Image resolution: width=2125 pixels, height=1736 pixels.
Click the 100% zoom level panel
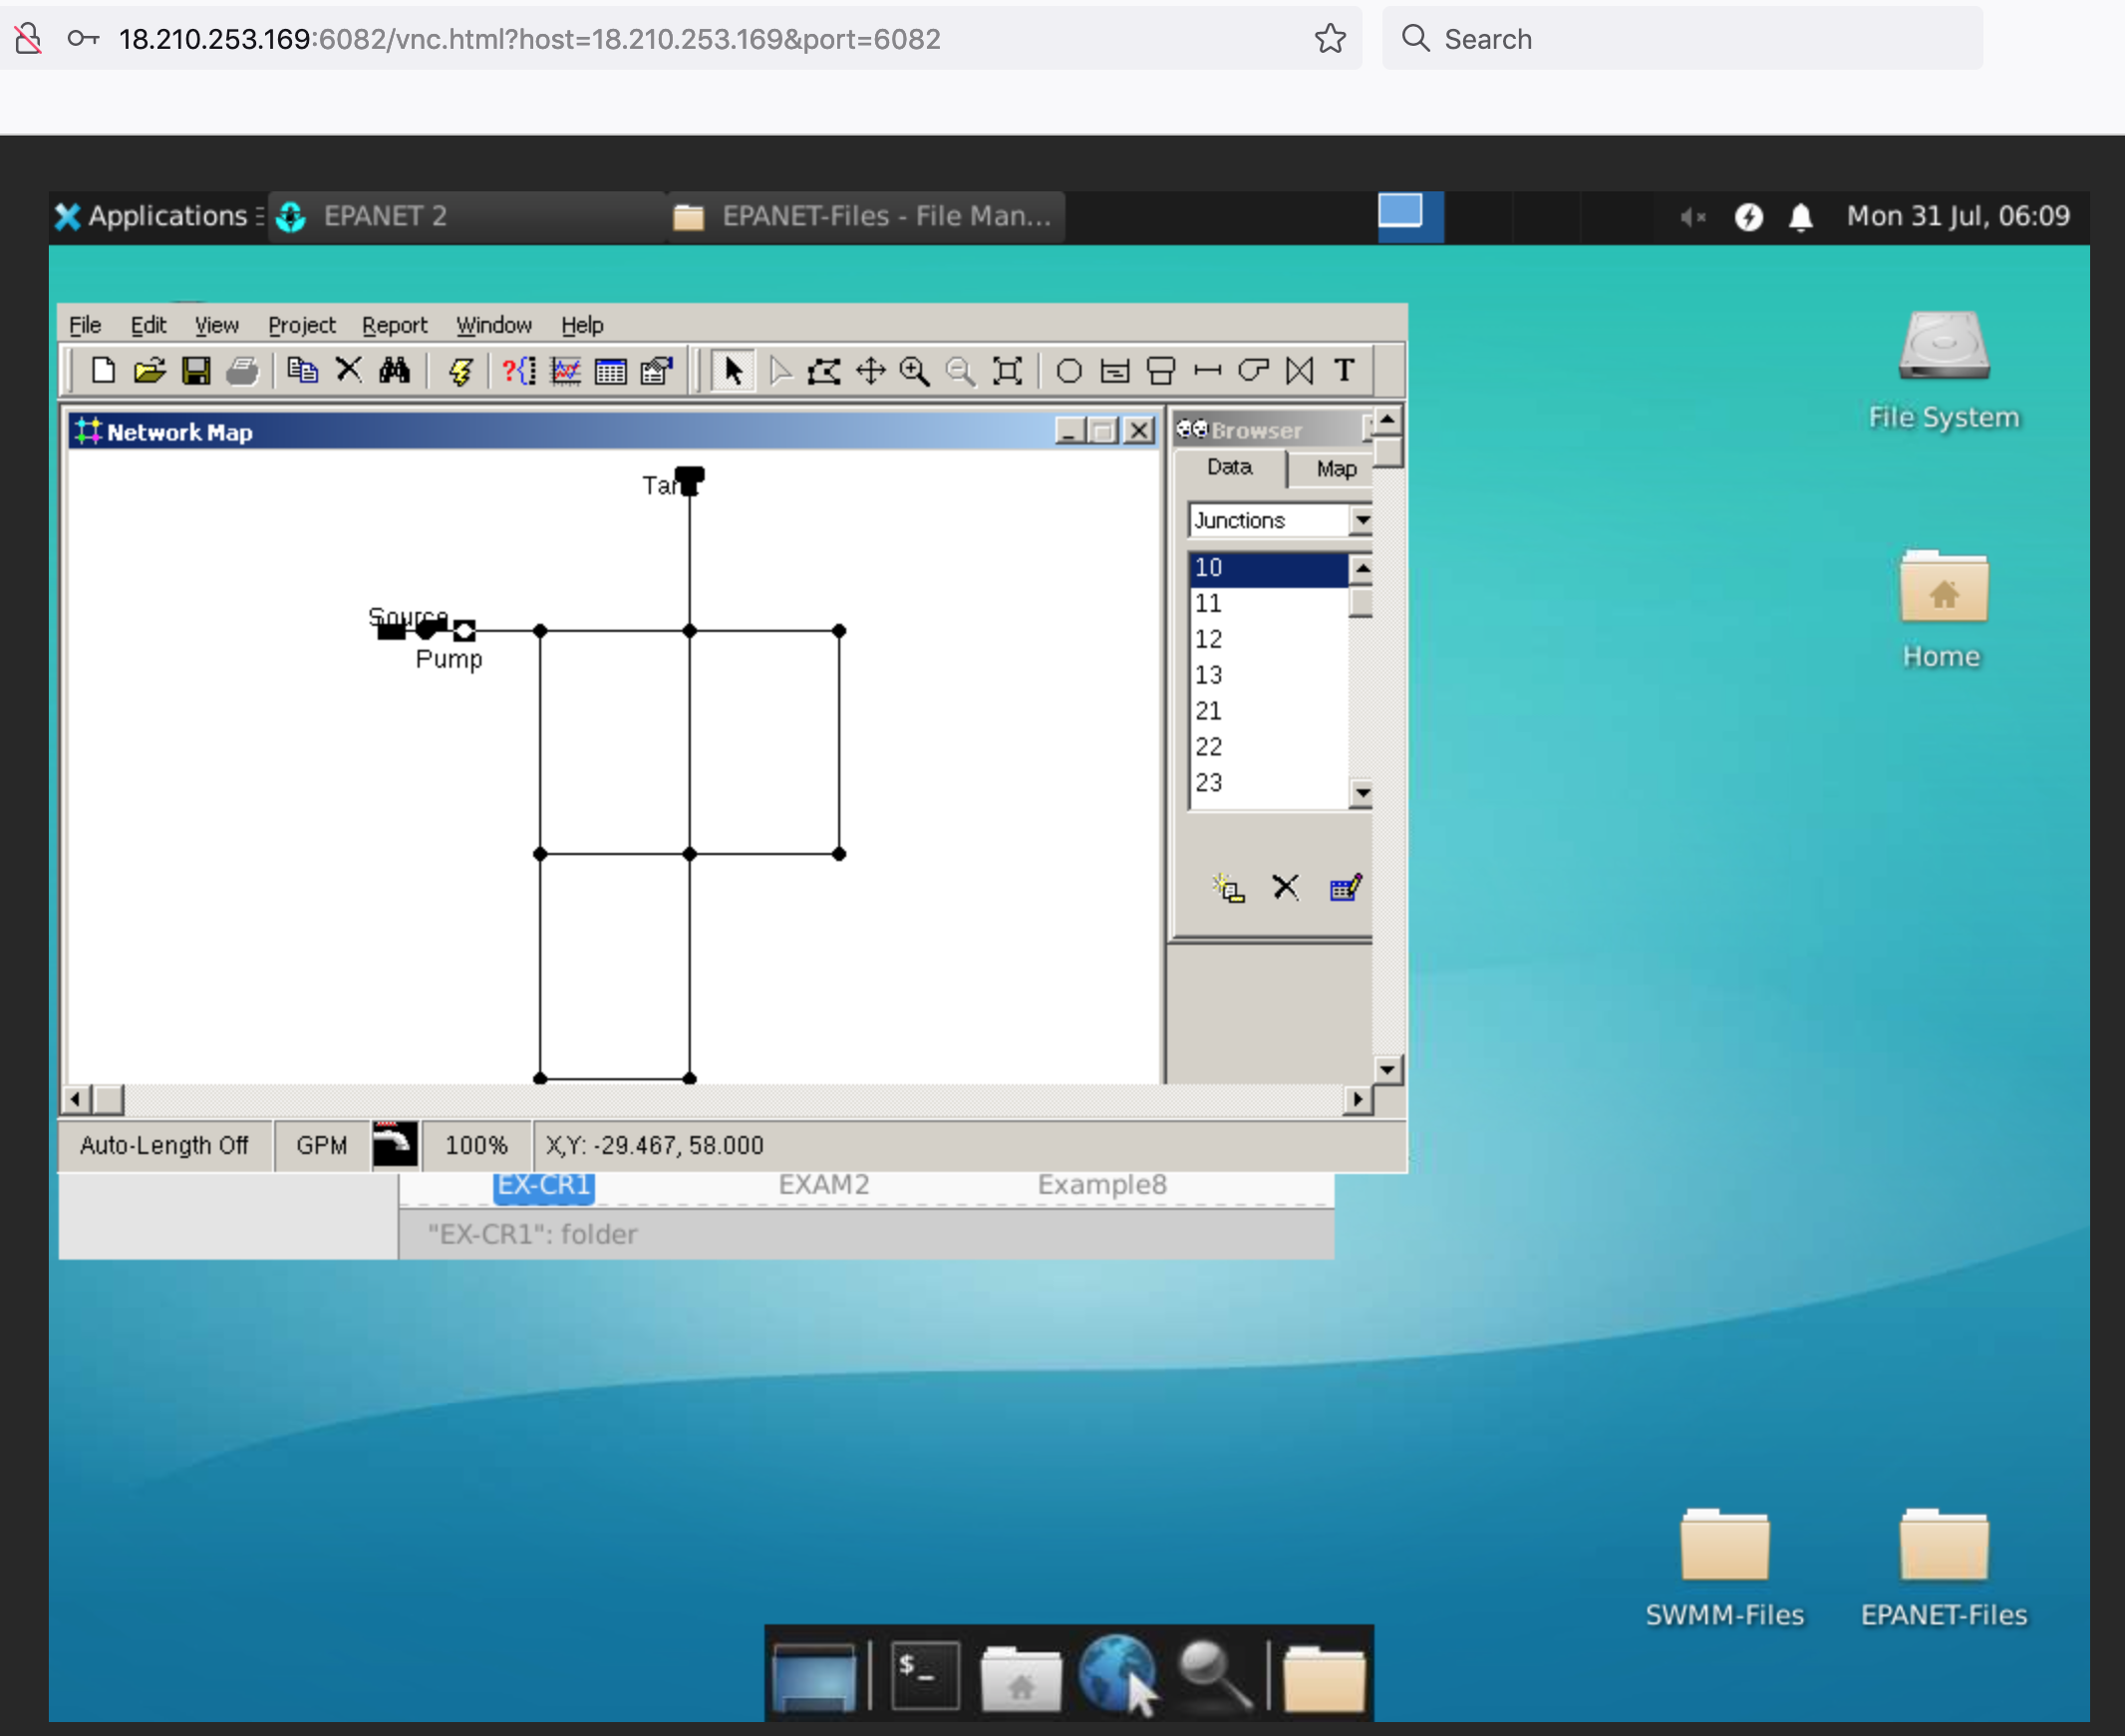[476, 1146]
